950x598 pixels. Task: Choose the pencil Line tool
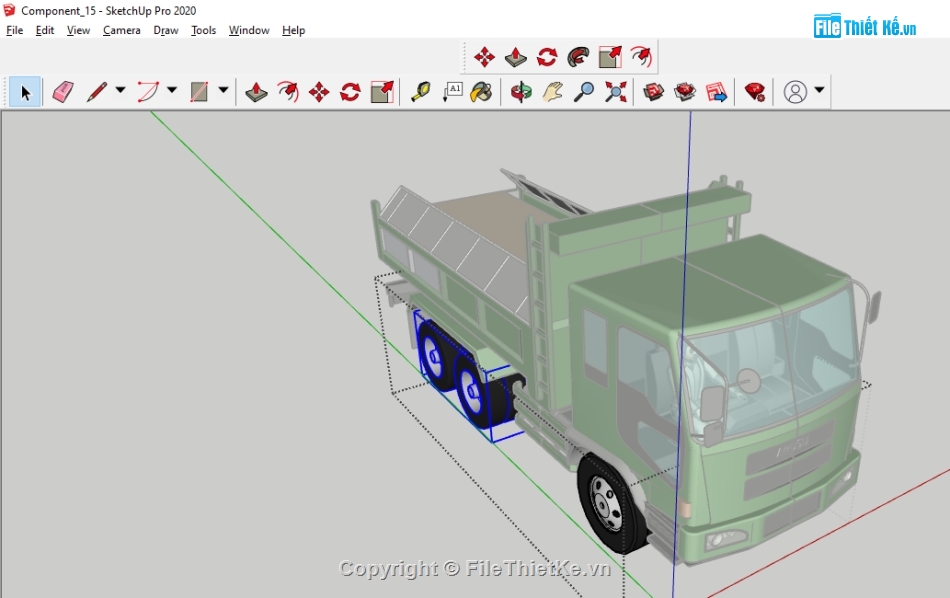(97, 92)
